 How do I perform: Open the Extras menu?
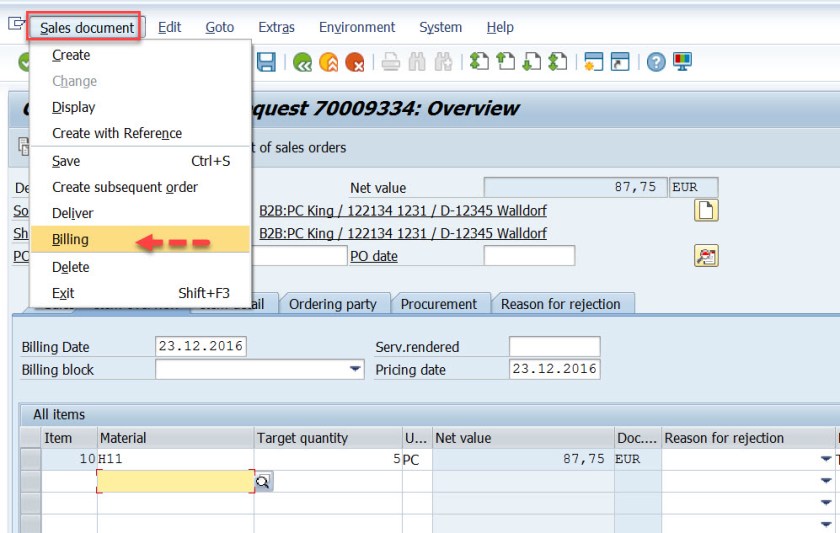pos(276,27)
